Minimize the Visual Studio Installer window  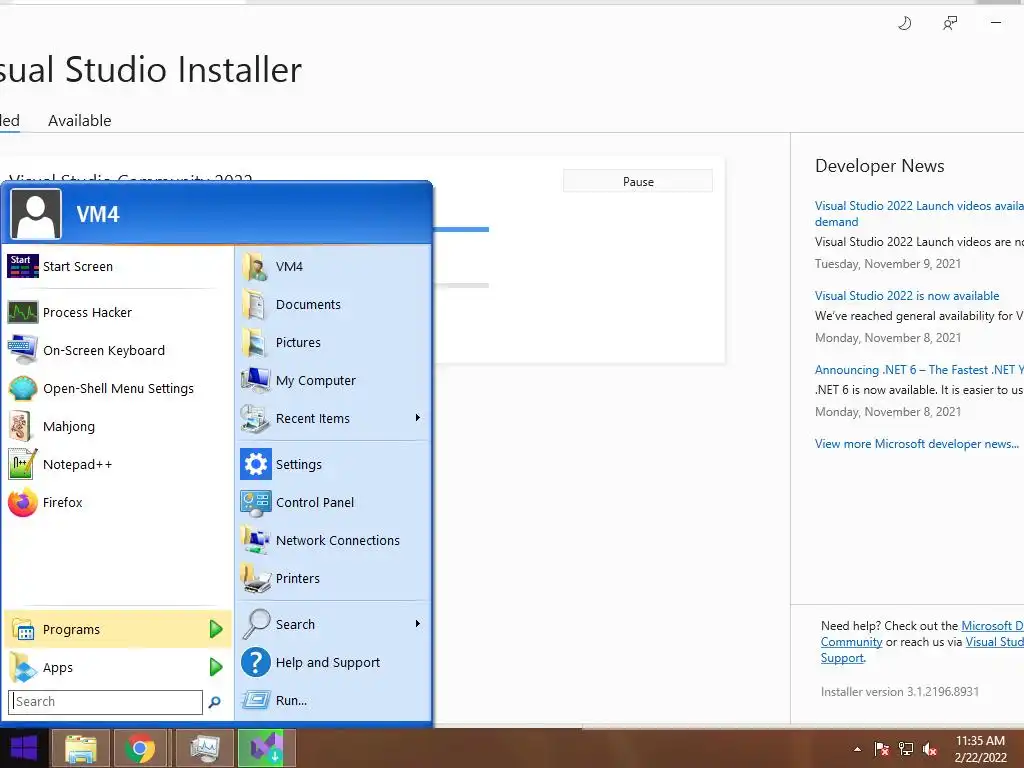(996, 24)
